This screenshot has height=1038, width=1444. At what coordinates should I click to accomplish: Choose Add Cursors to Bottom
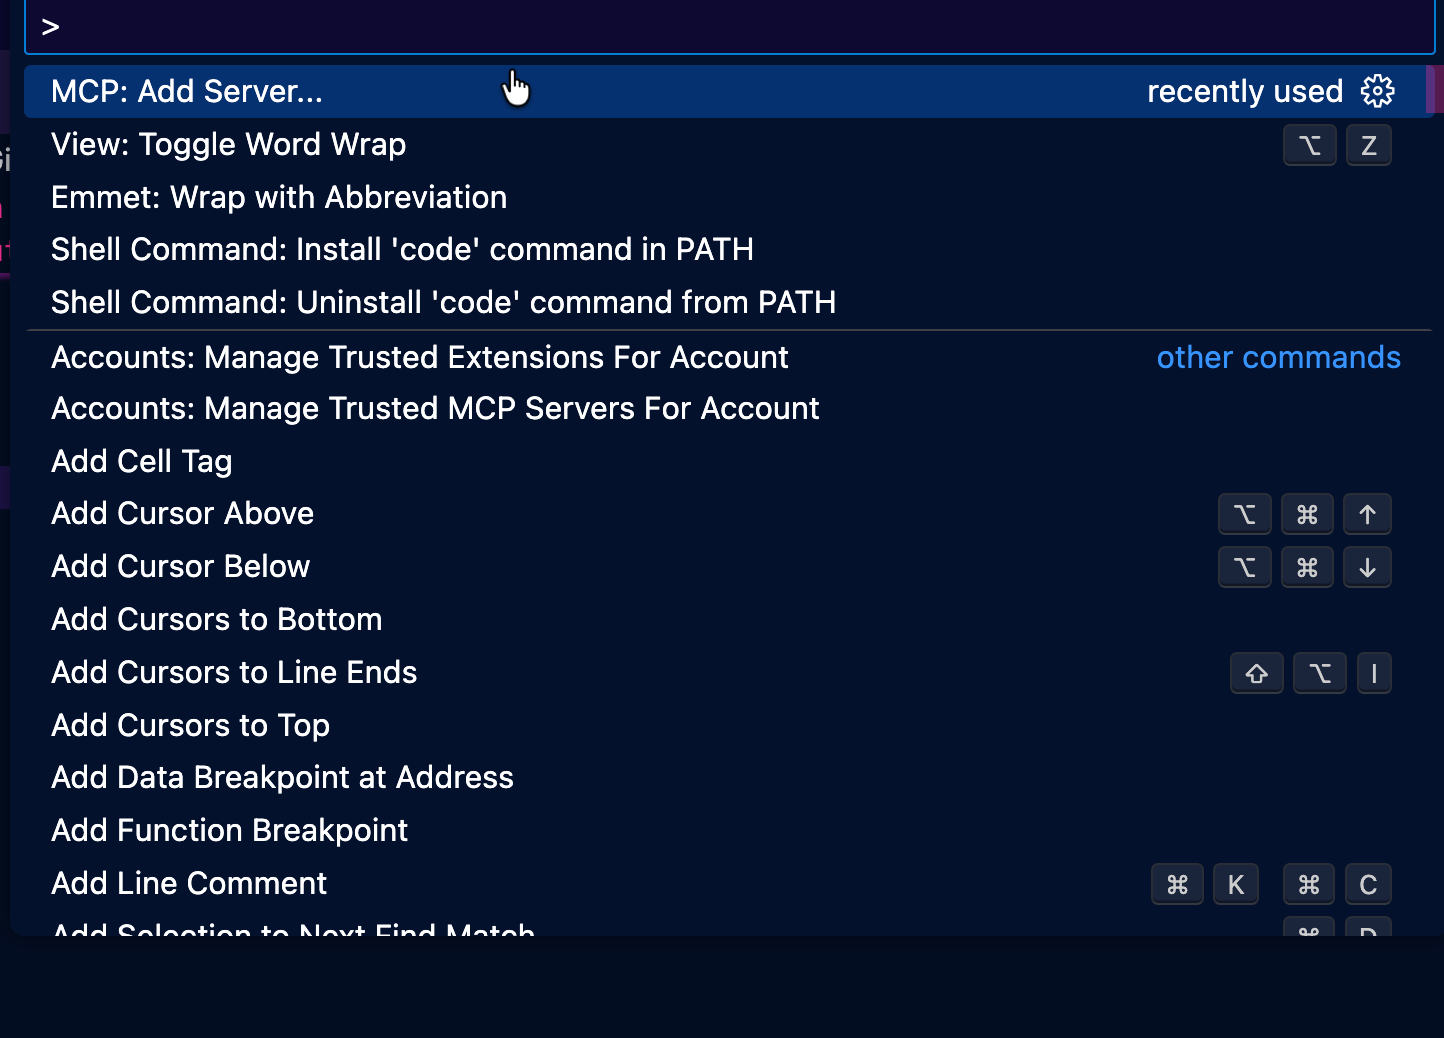217,620
